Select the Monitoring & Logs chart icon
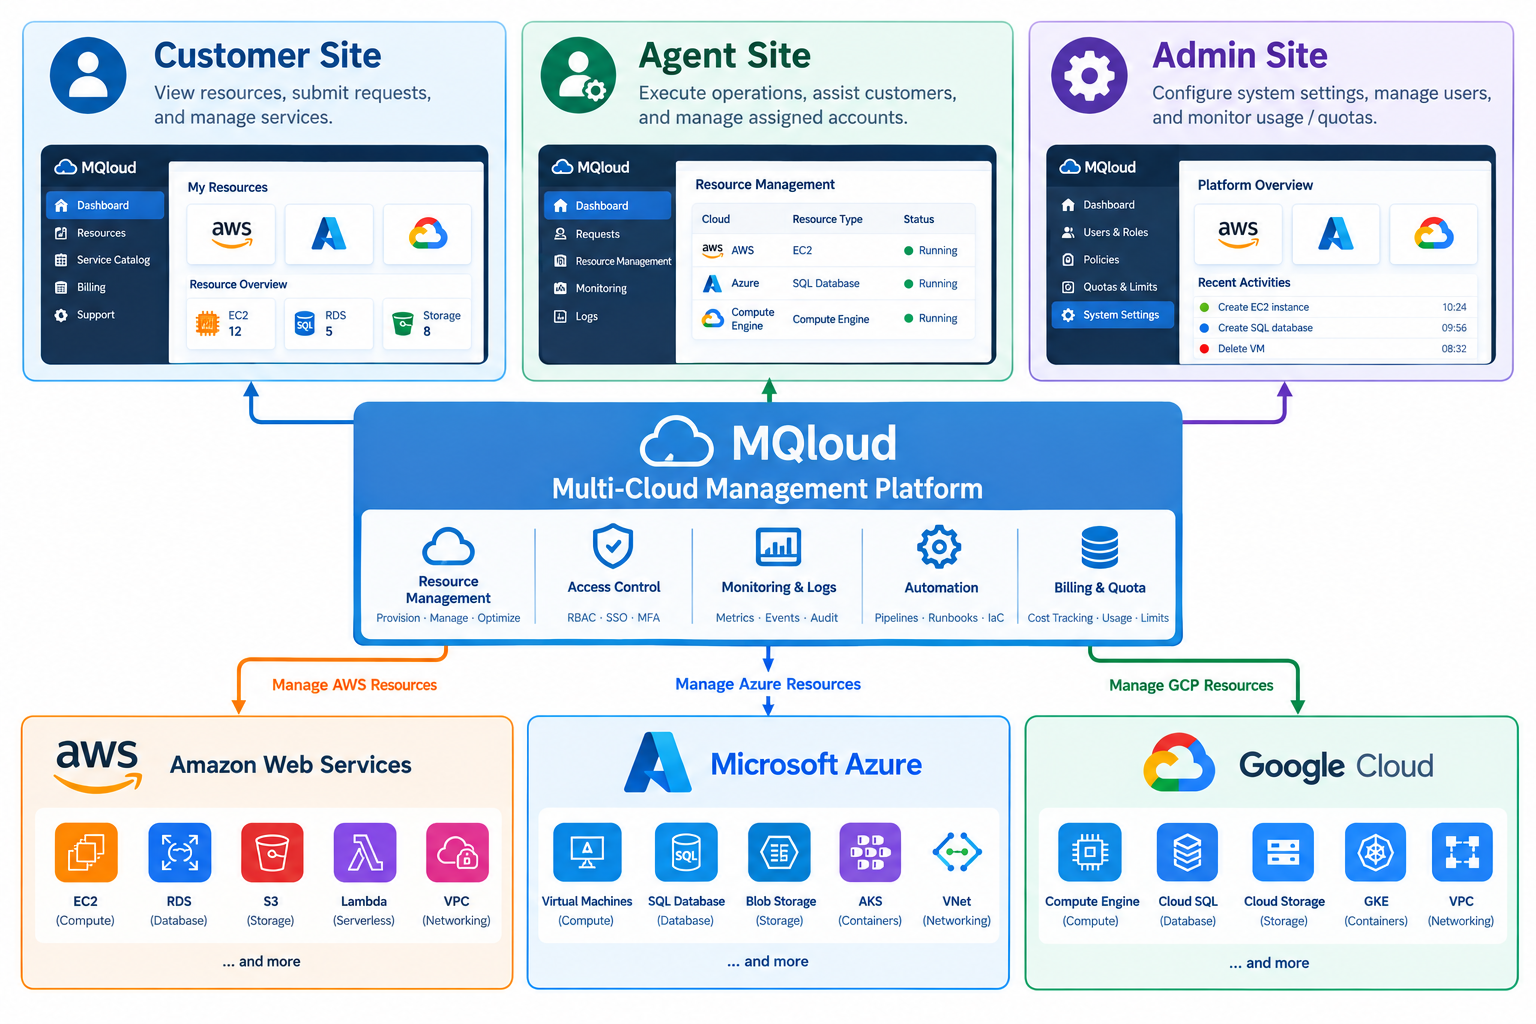Screen dimensions: 1536x1024 778,547
